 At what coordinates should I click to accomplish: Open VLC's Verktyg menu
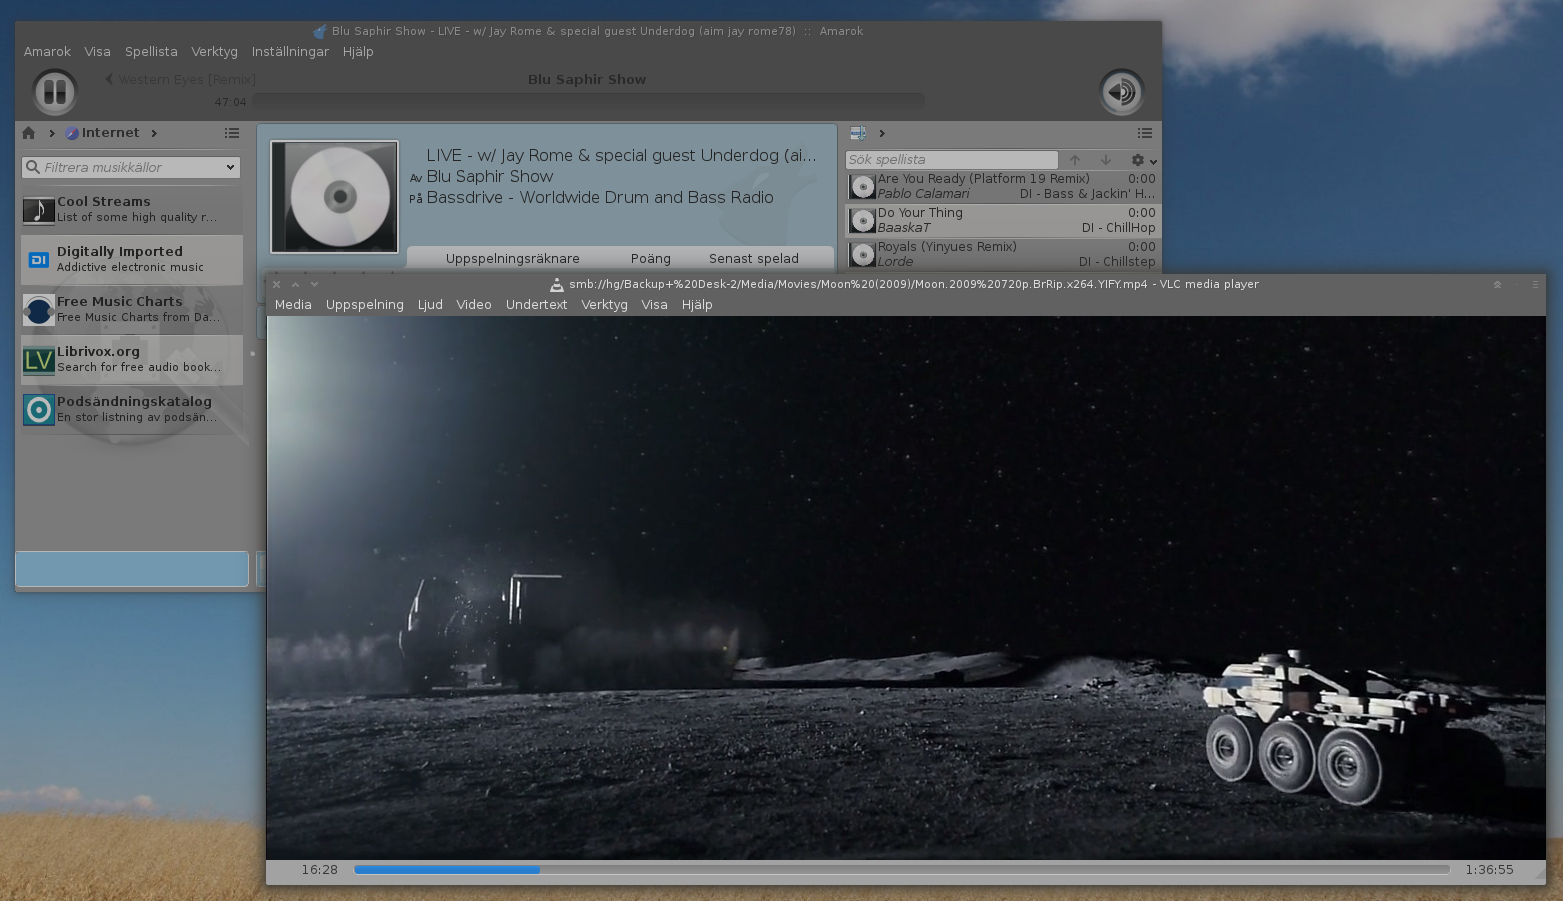tap(604, 304)
